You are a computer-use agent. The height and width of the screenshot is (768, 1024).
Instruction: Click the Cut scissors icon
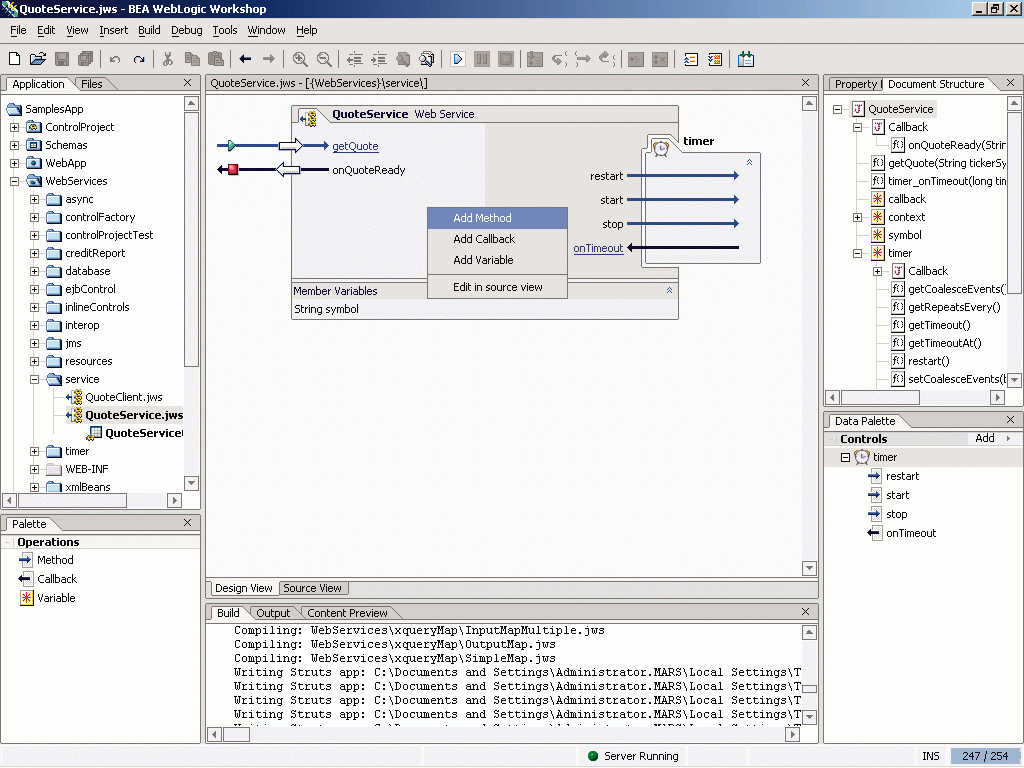[168, 59]
